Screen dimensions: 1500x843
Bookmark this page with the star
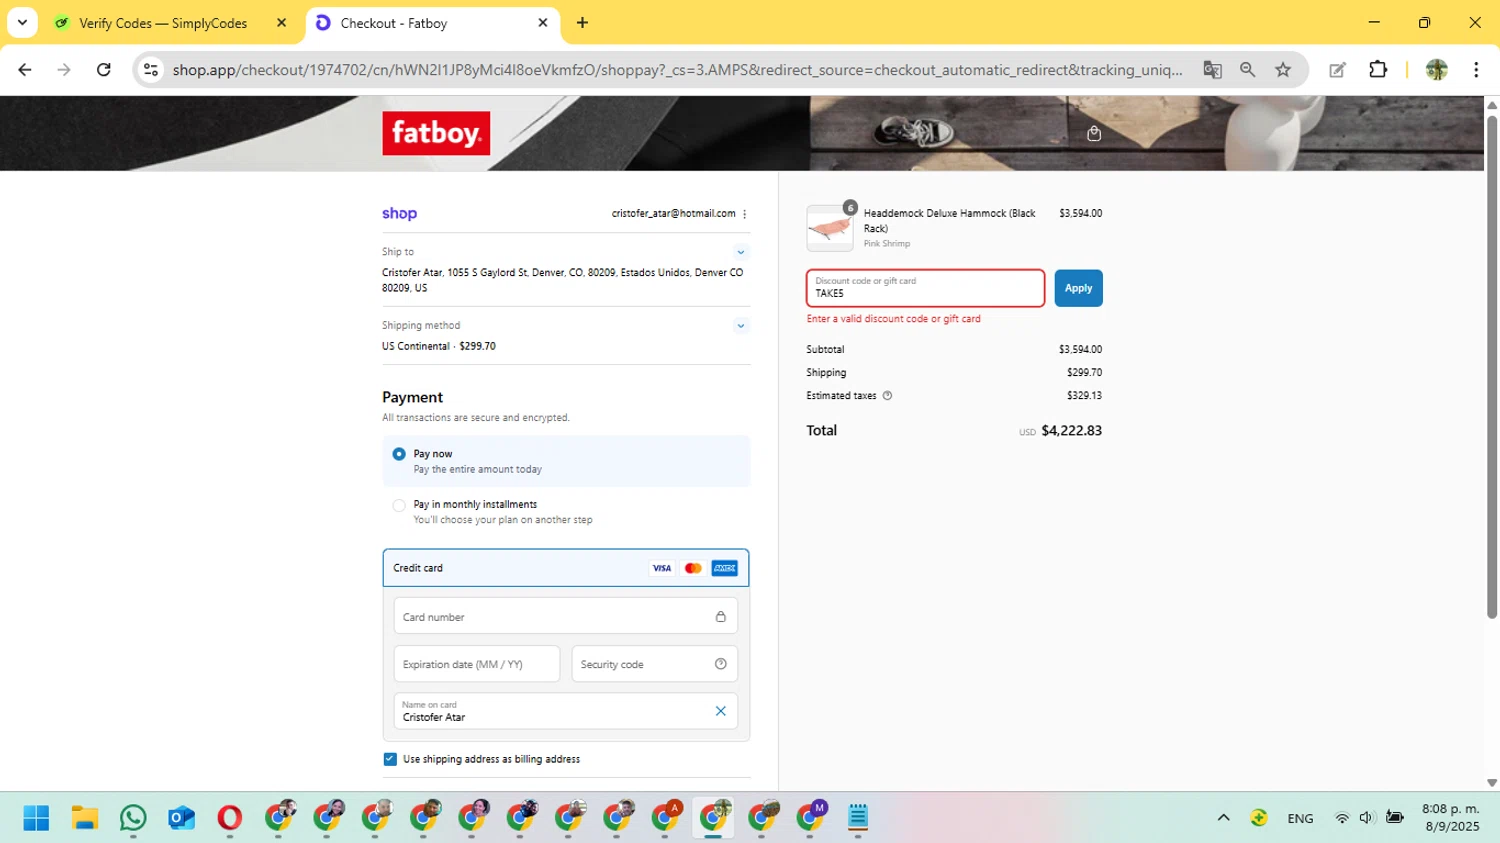pos(1283,70)
